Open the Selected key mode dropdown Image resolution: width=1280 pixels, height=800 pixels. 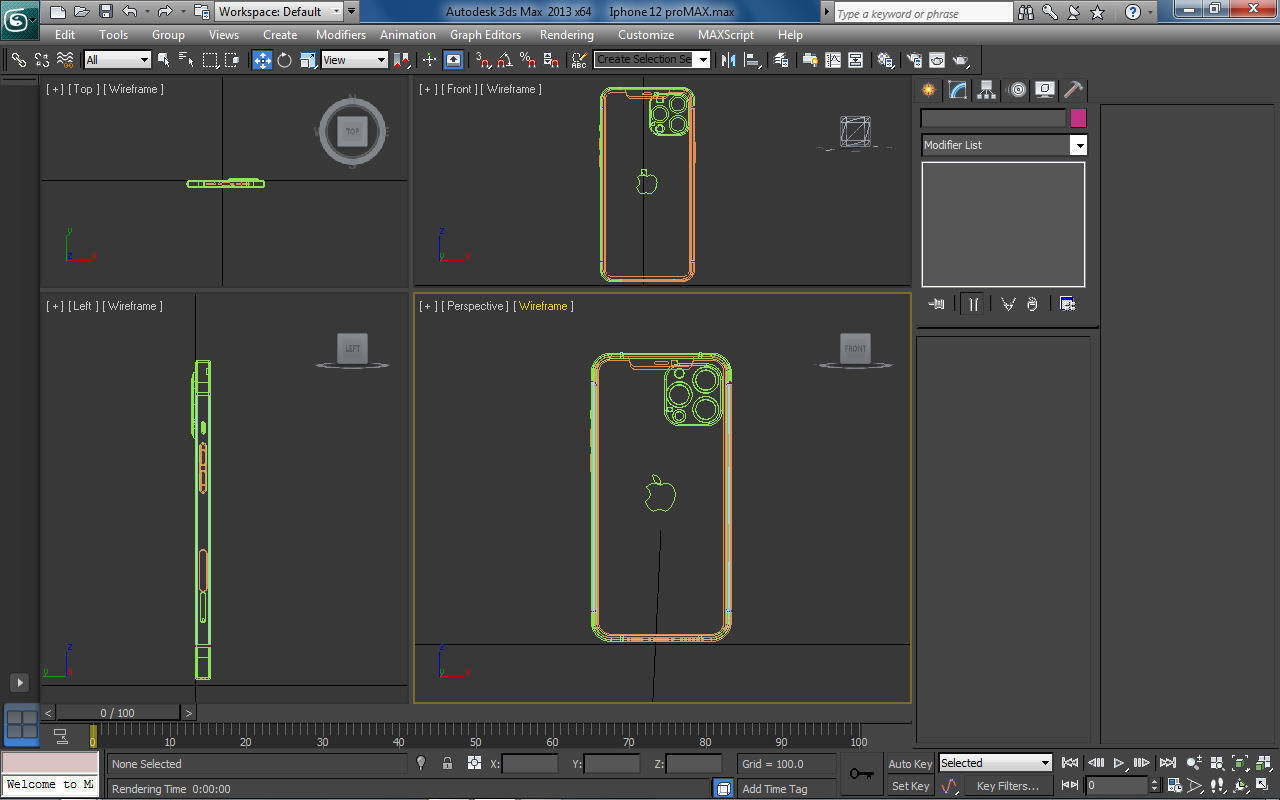995,763
